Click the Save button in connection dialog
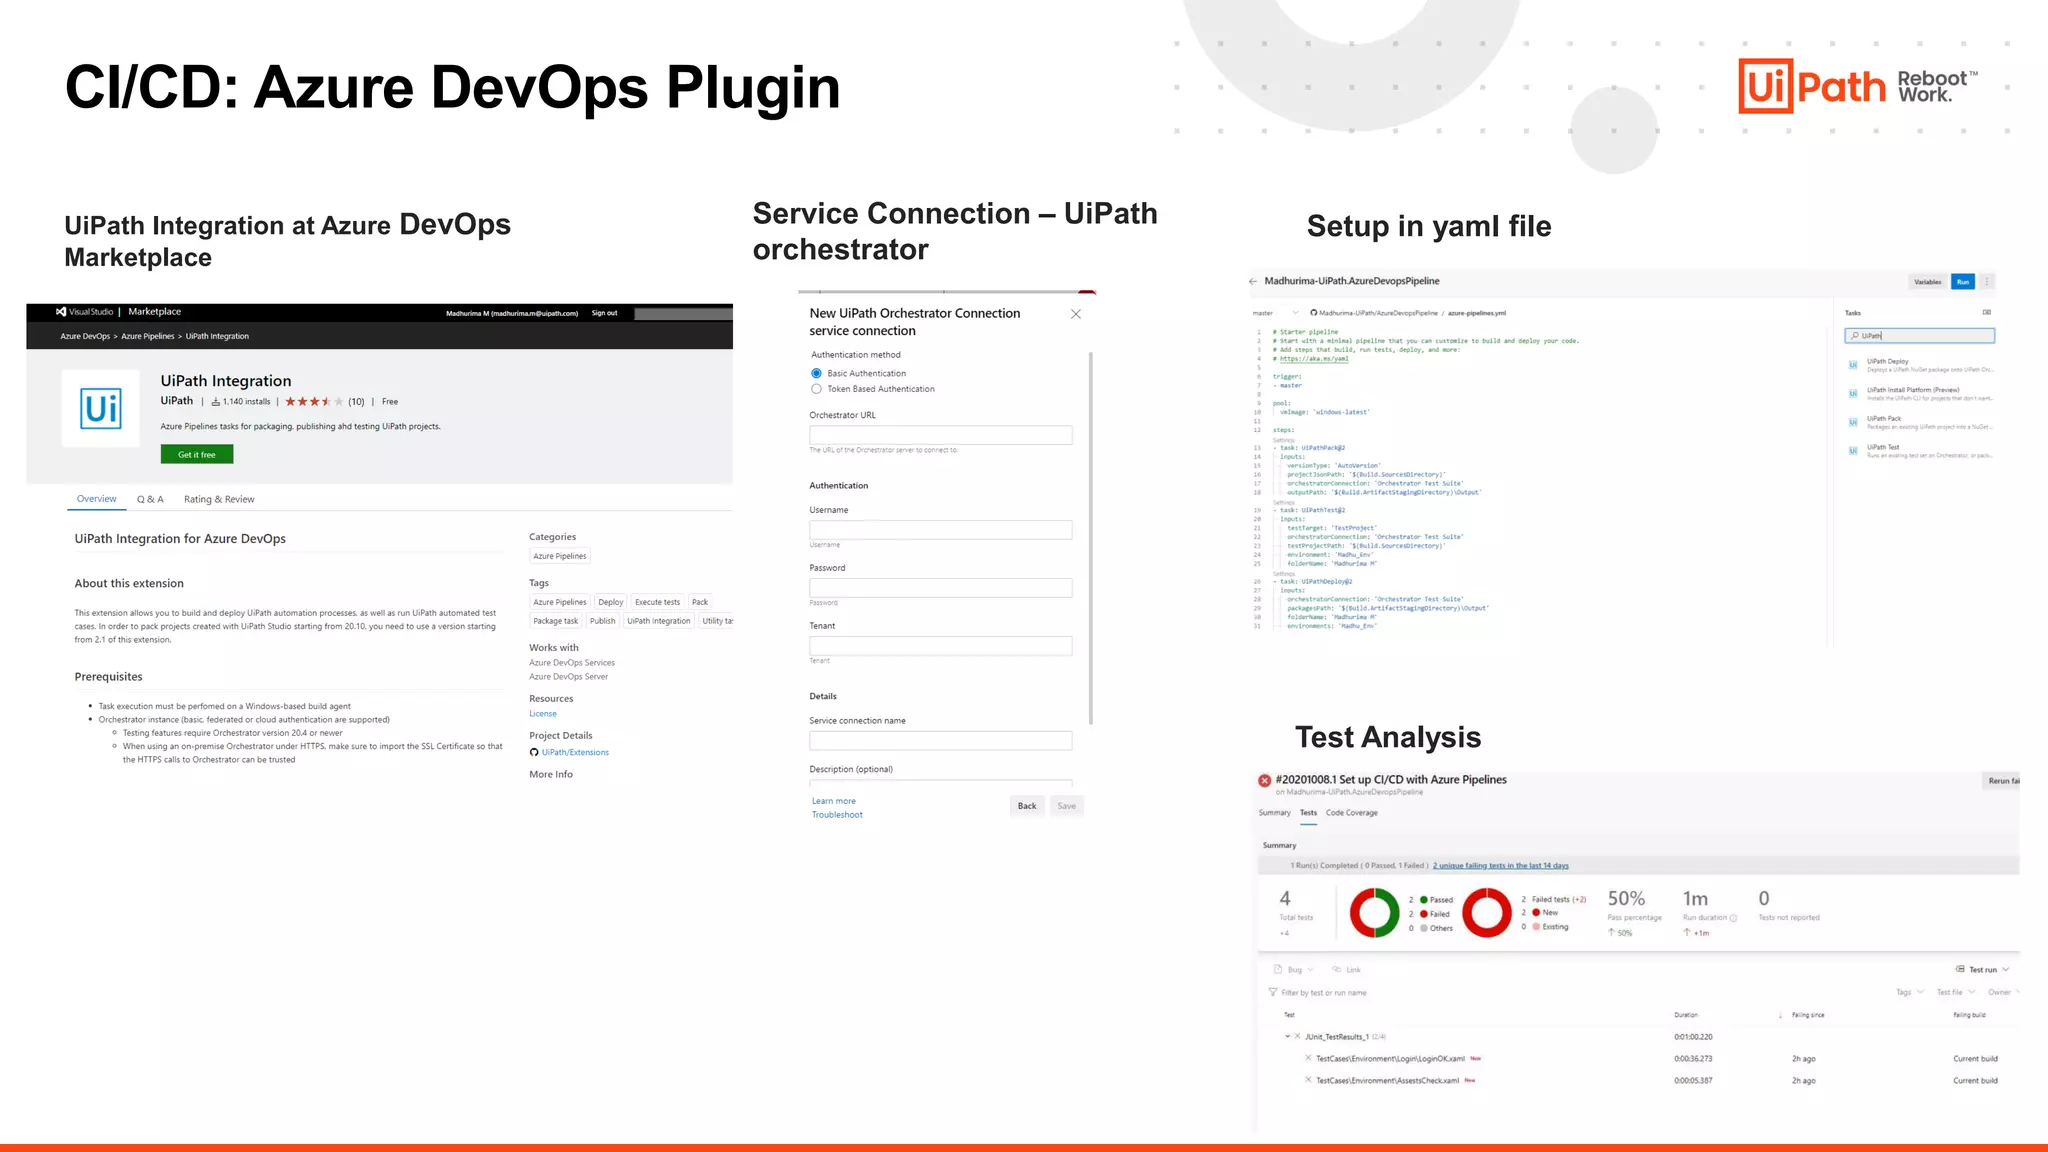 click(1067, 806)
